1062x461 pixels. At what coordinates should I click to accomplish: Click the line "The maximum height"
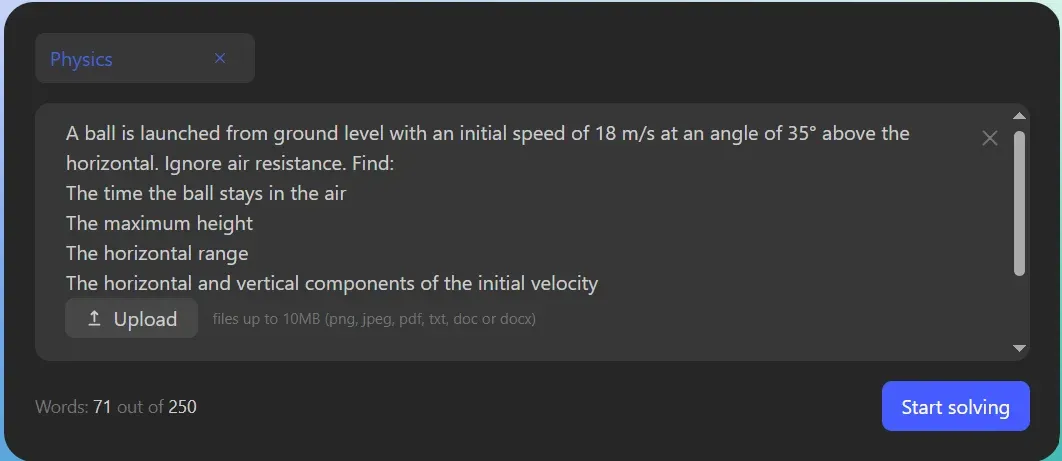click(x=159, y=223)
